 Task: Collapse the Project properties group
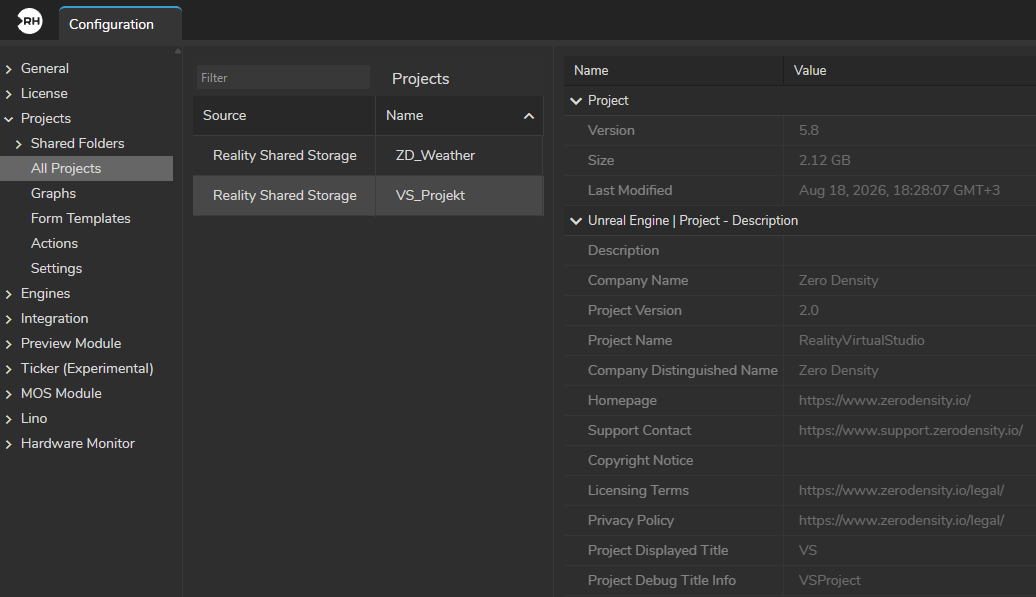pyautogui.click(x=576, y=101)
